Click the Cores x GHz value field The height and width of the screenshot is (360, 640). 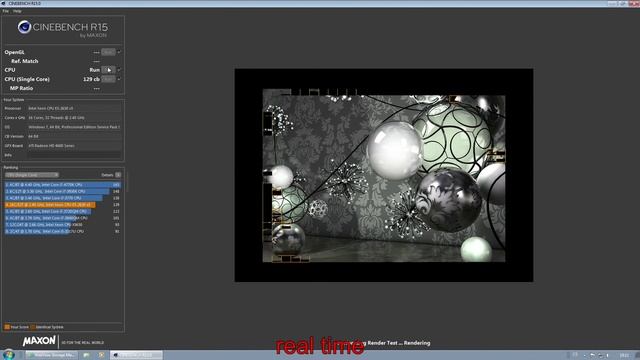(x=74, y=118)
